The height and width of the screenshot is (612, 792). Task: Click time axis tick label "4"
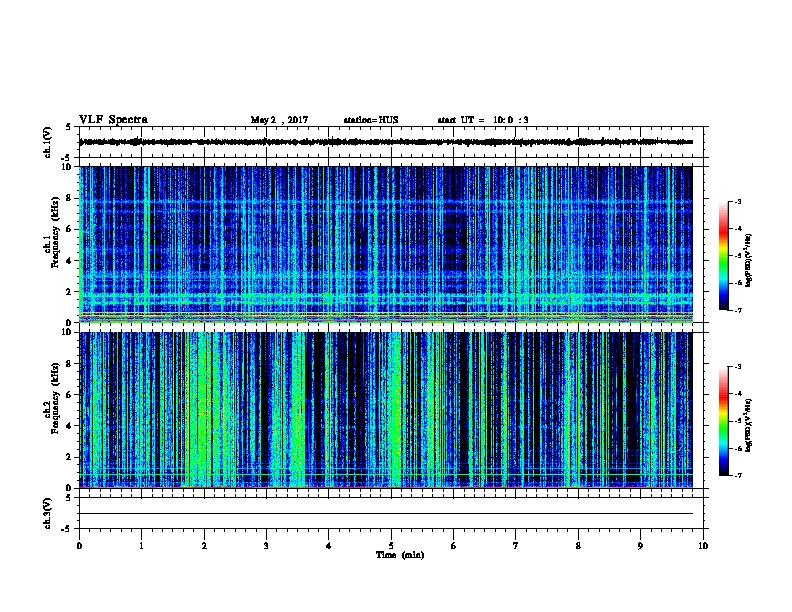(x=329, y=546)
